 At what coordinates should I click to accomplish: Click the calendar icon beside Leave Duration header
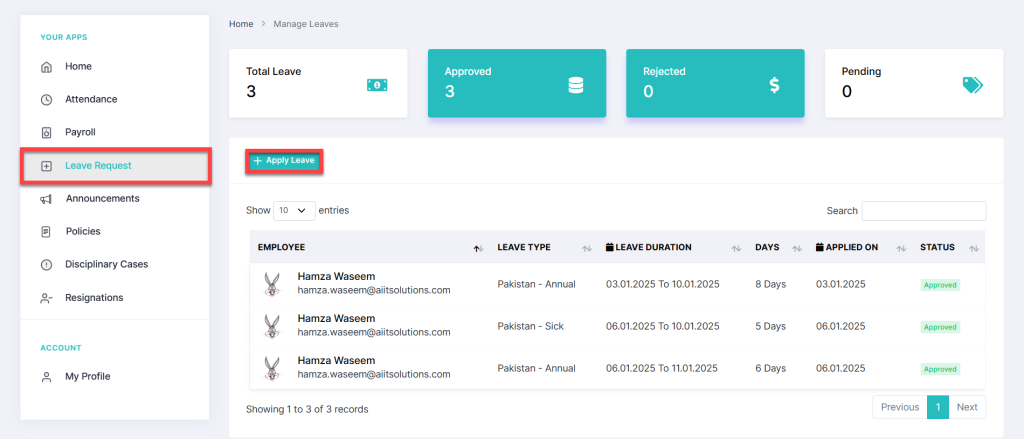tap(610, 248)
